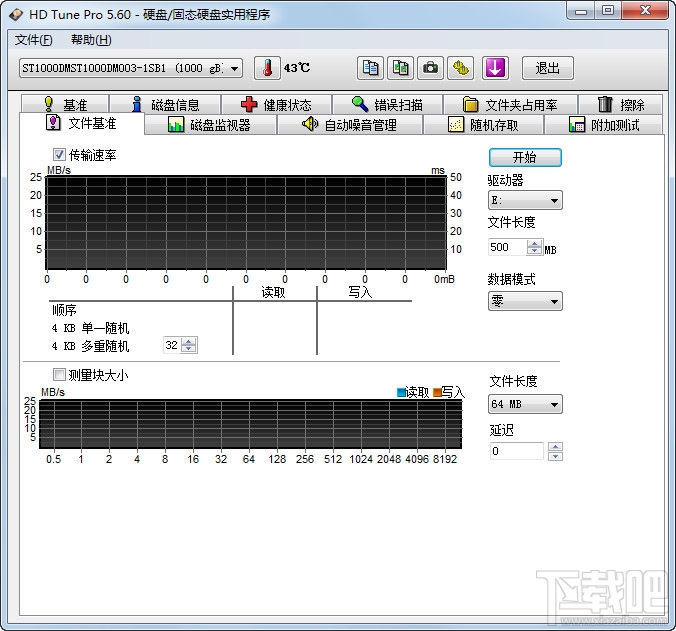676x631 pixels.
Task: Open the 附加测试 tab
Action: tap(604, 125)
